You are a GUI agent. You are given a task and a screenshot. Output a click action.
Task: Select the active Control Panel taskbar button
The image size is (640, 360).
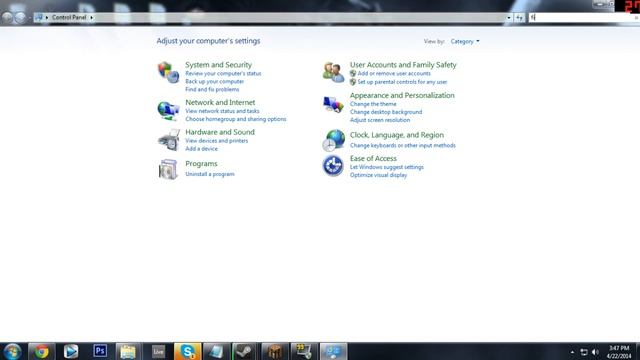click(x=333, y=351)
